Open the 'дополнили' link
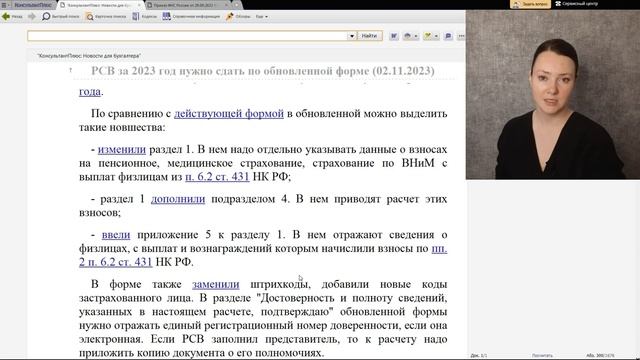The image size is (640, 360). [178, 199]
